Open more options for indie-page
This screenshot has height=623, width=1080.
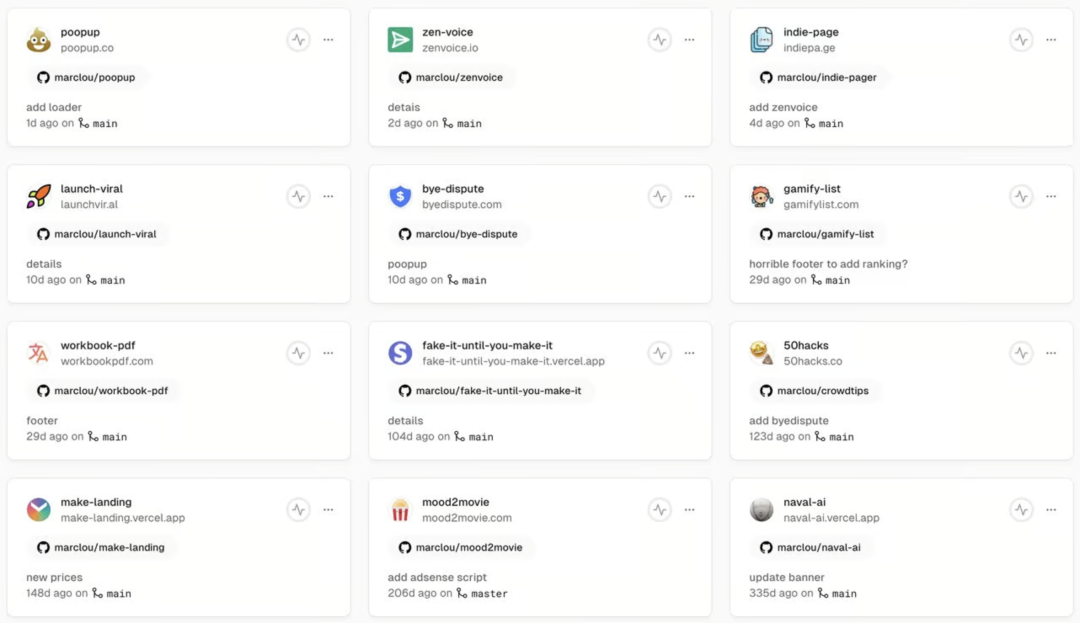pyautogui.click(x=1051, y=40)
